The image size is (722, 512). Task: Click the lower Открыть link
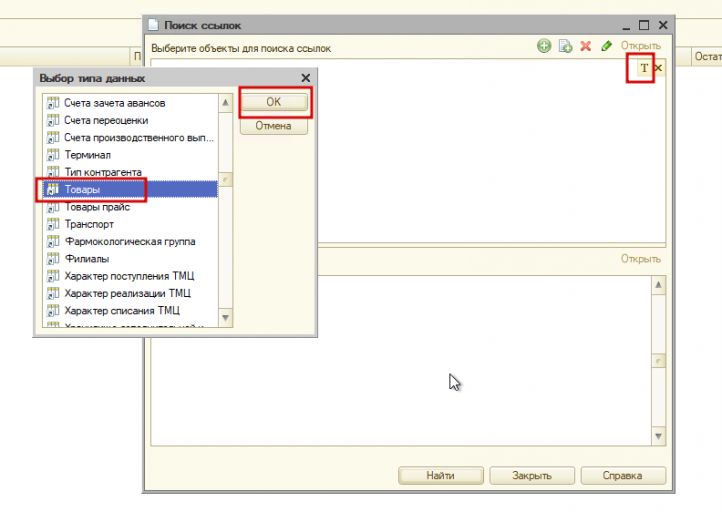(x=640, y=259)
